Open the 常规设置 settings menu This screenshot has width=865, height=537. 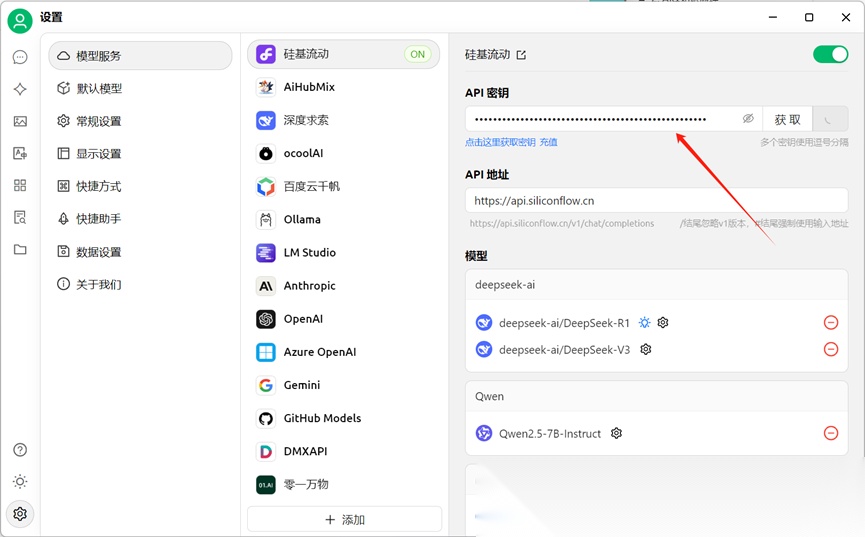(x=140, y=121)
